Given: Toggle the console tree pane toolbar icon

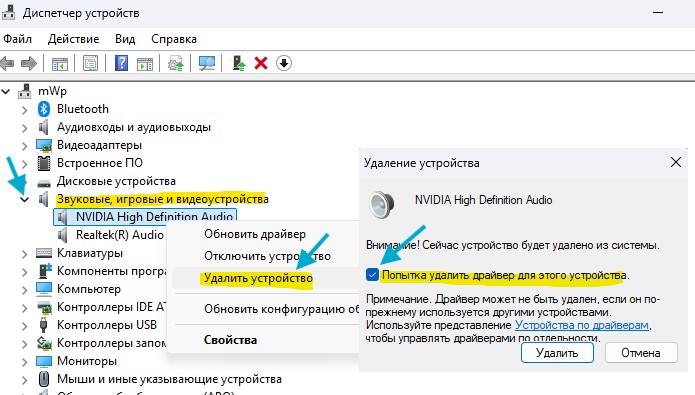Looking at the screenshot, I should click(60, 64).
